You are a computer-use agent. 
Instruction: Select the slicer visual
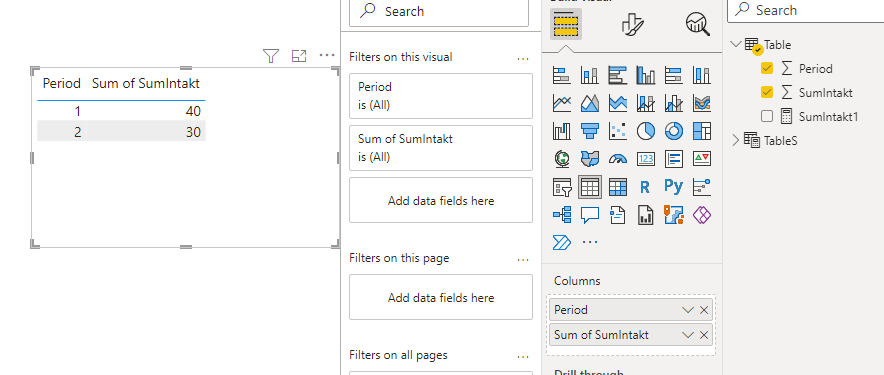click(562, 187)
